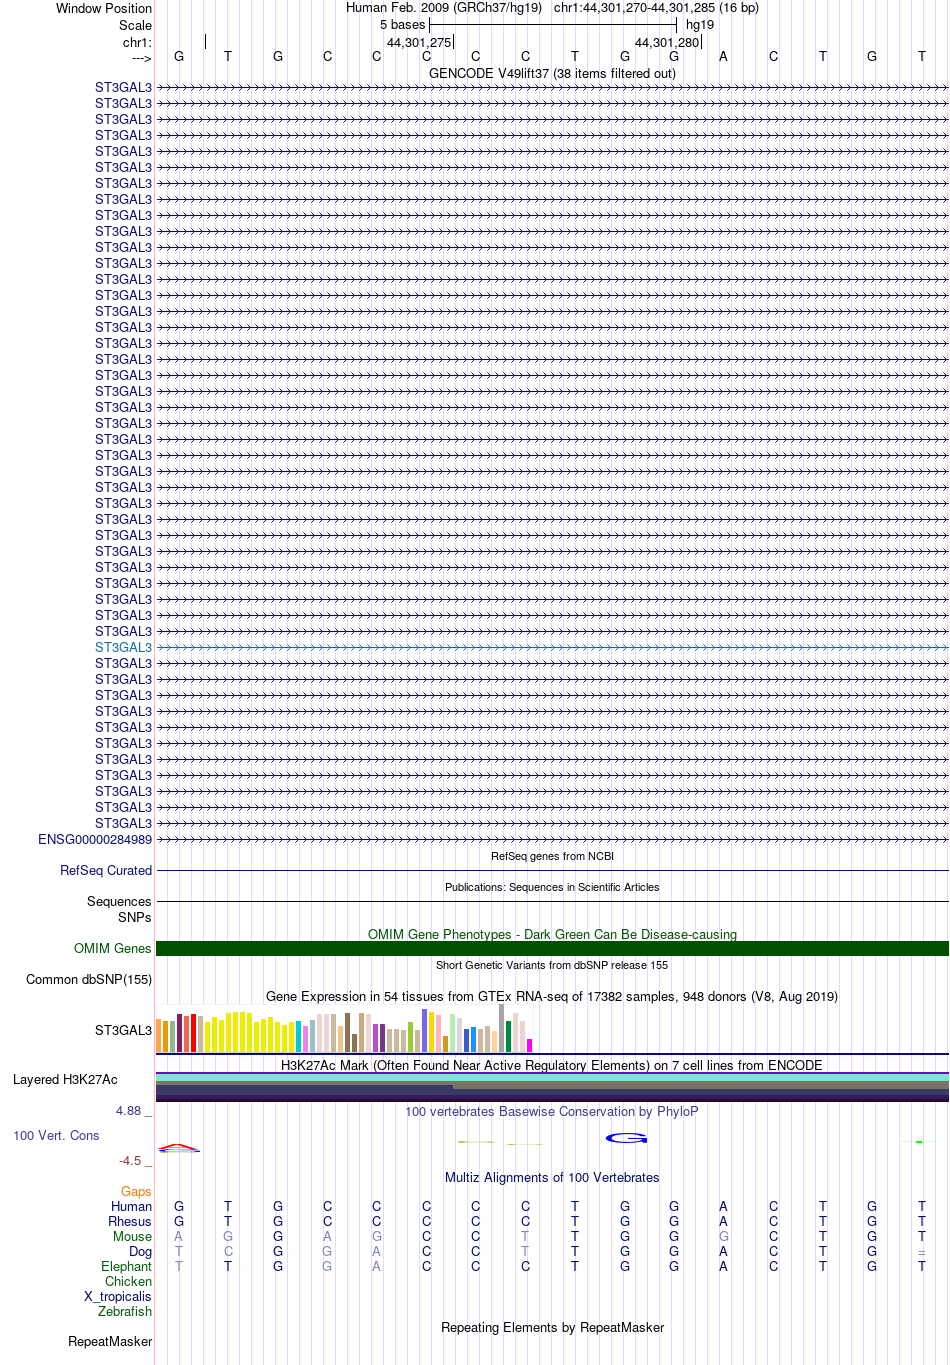
Task: Click the dark green OMIM gene bar
Action: [x=552, y=948]
